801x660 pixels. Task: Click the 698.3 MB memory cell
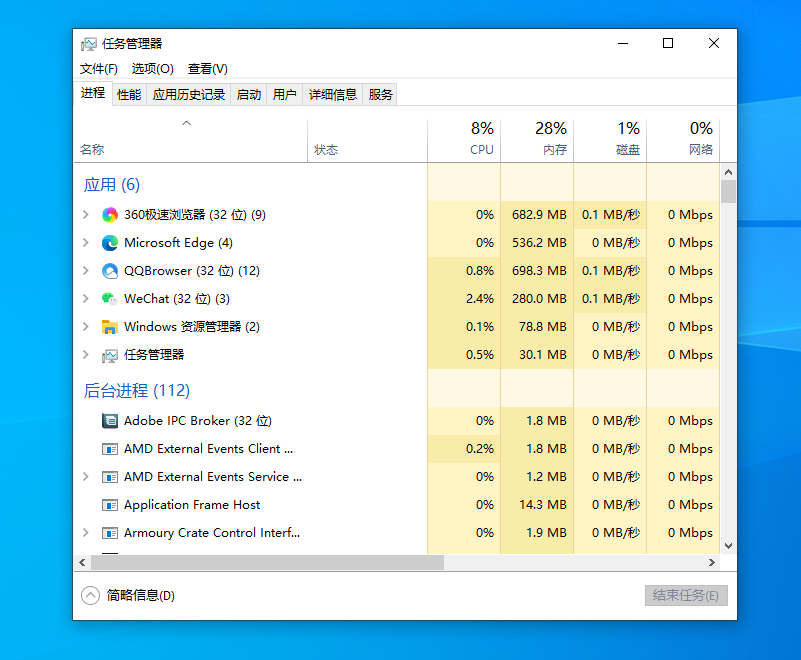pyautogui.click(x=537, y=271)
